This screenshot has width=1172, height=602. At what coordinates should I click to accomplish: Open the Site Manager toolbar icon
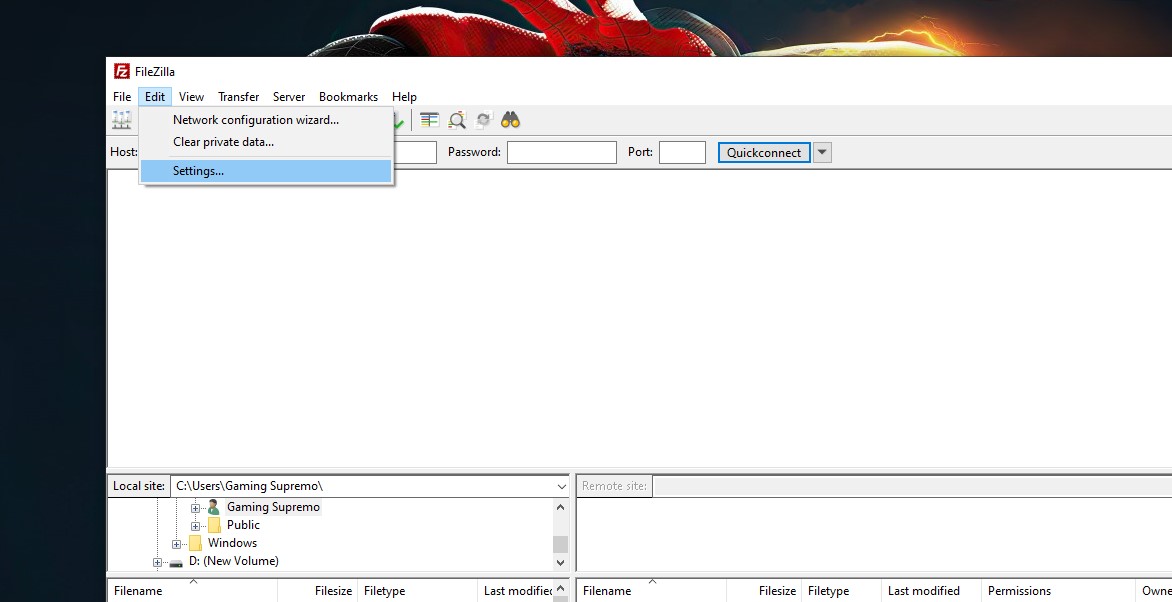click(x=122, y=121)
